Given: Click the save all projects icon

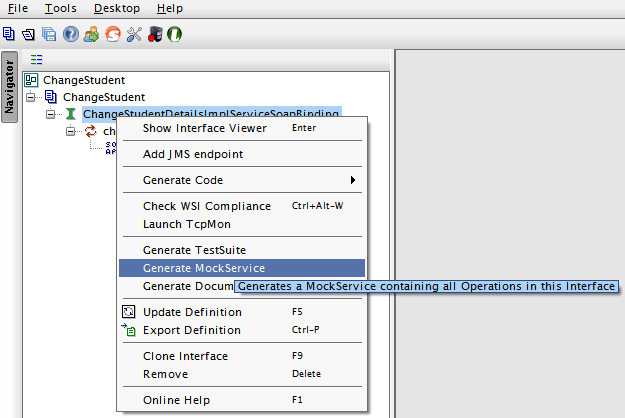Looking at the screenshot, I should (x=49, y=33).
